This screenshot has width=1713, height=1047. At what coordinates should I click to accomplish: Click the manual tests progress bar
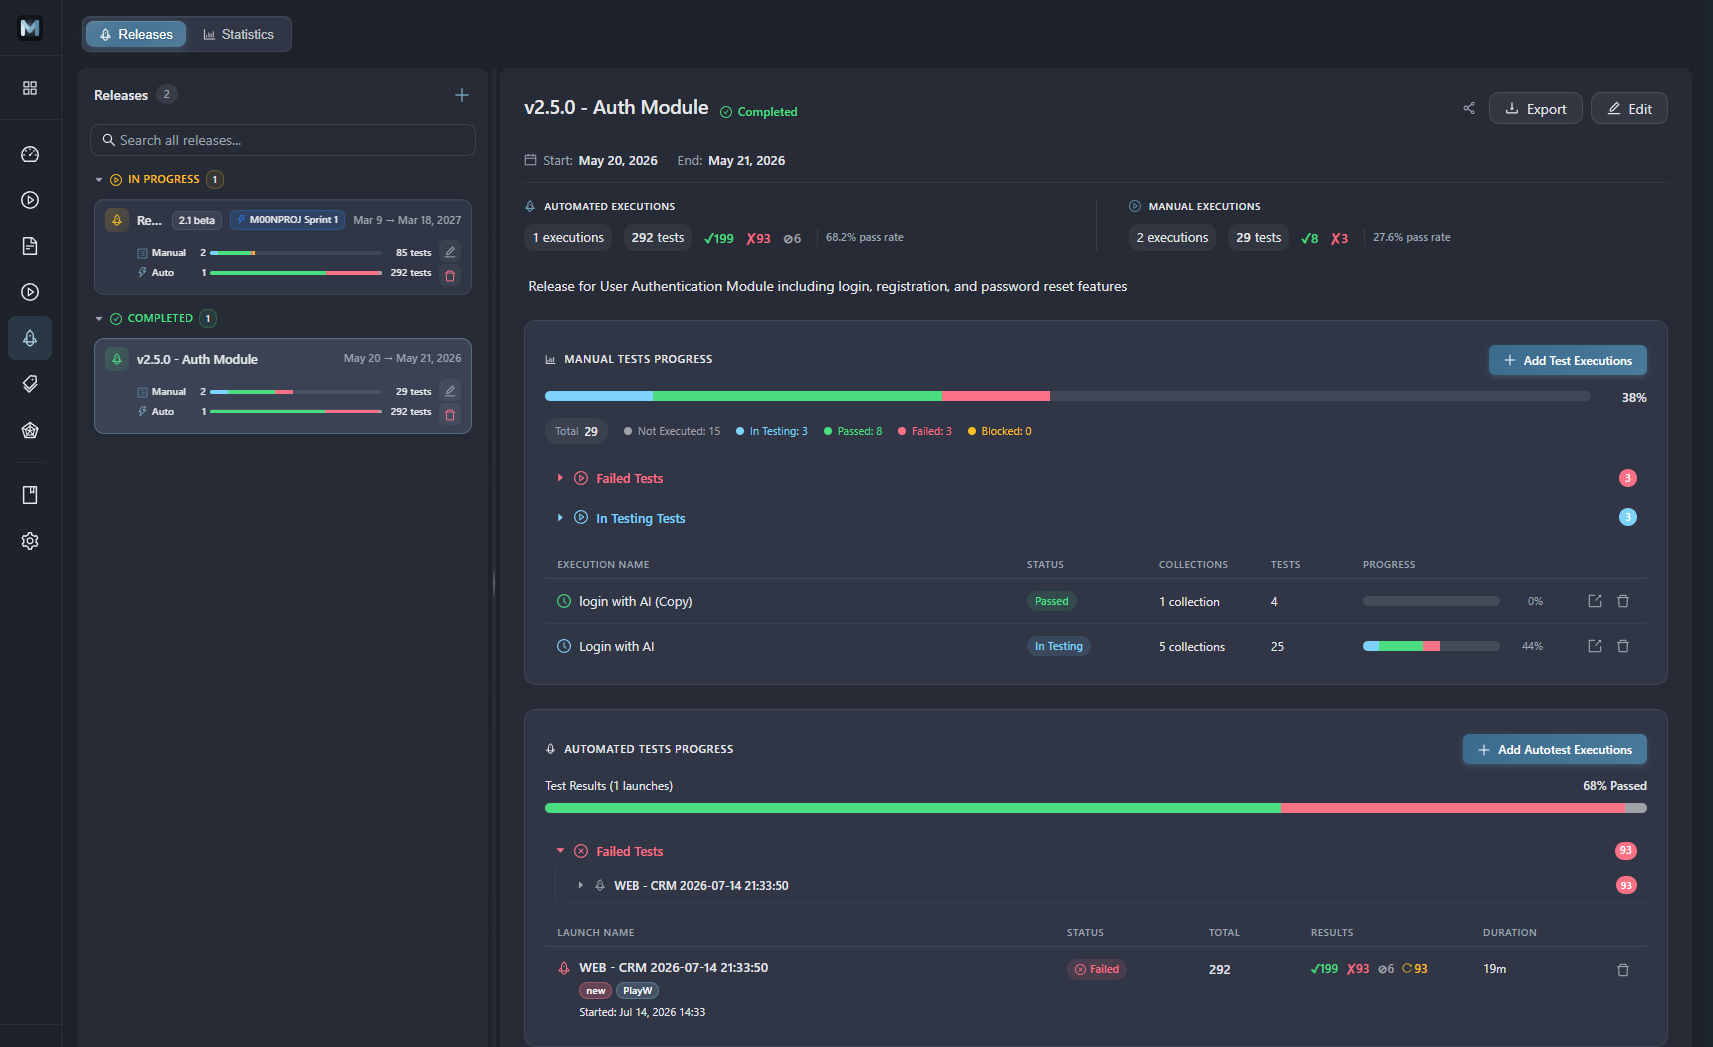tap(1067, 396)
